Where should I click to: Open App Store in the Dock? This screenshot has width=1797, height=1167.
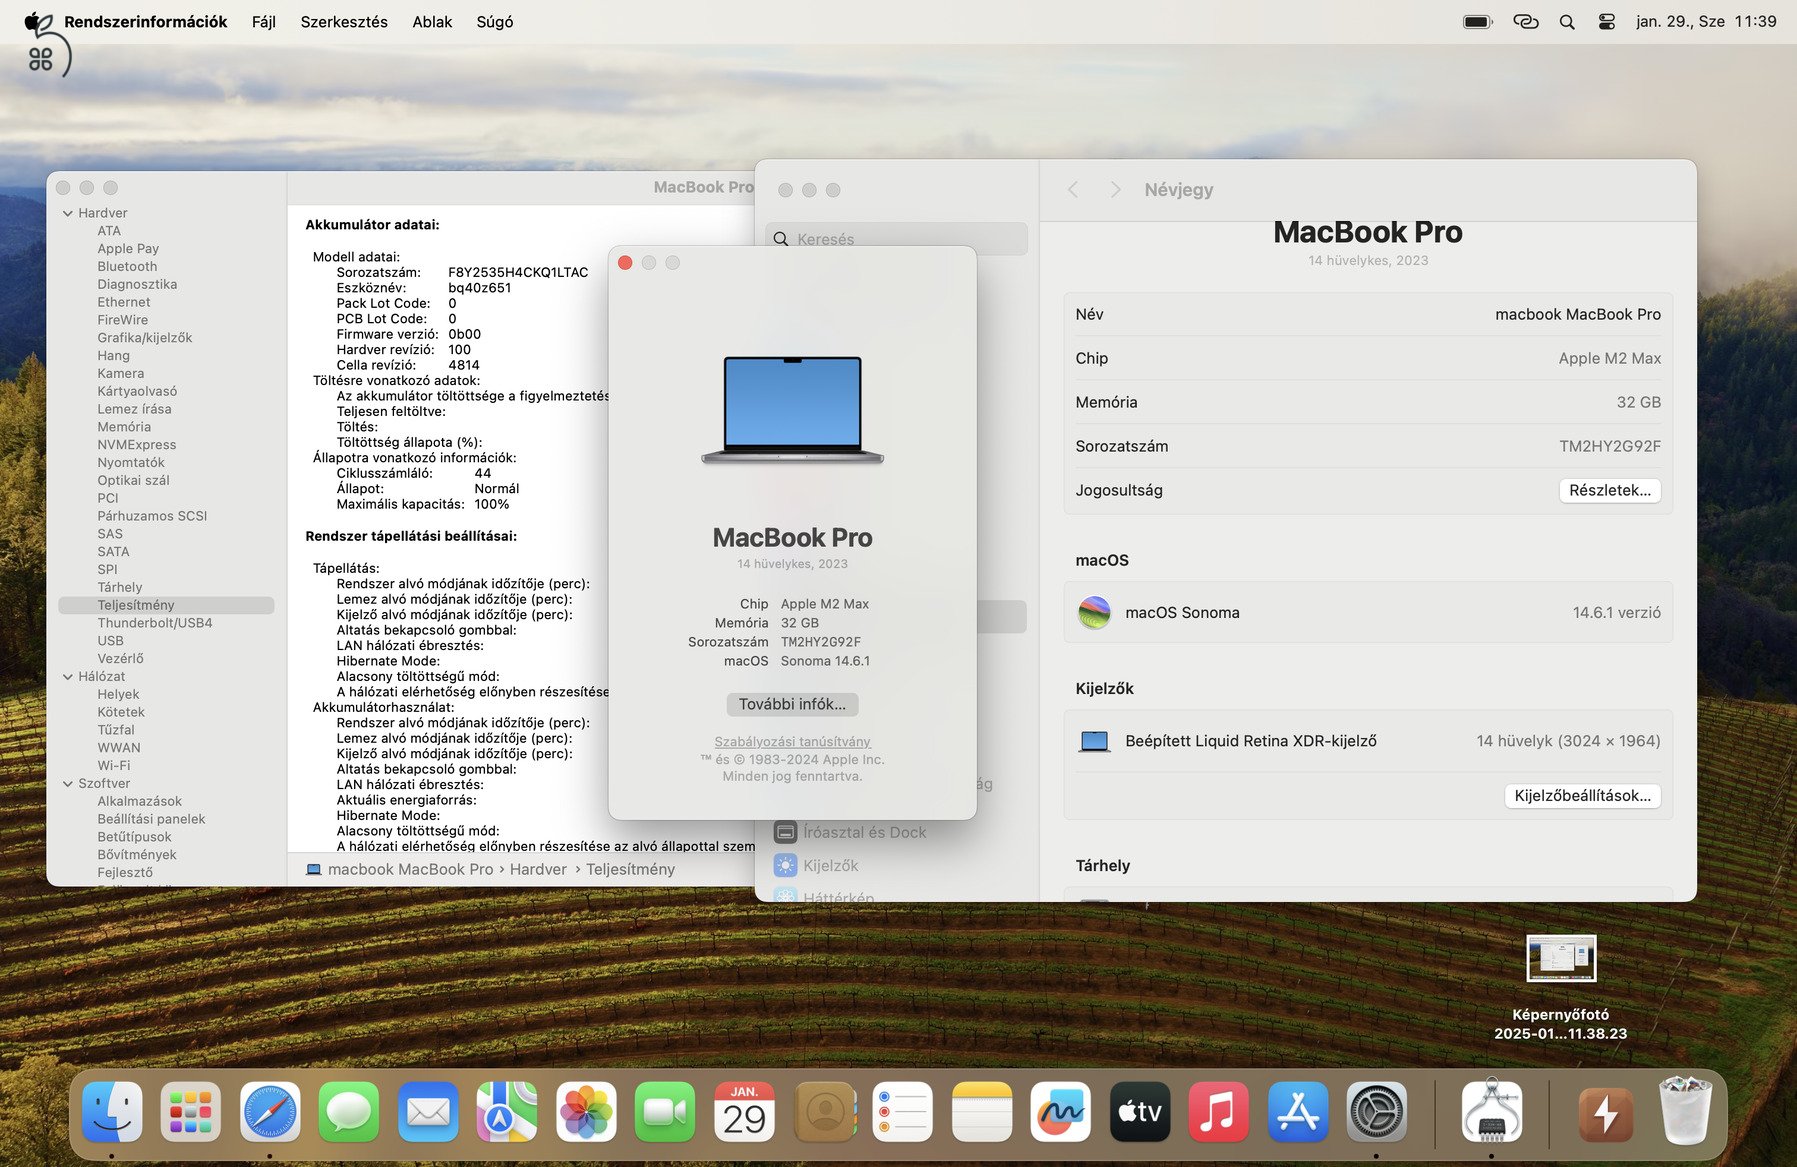tap(1298, 1111)
